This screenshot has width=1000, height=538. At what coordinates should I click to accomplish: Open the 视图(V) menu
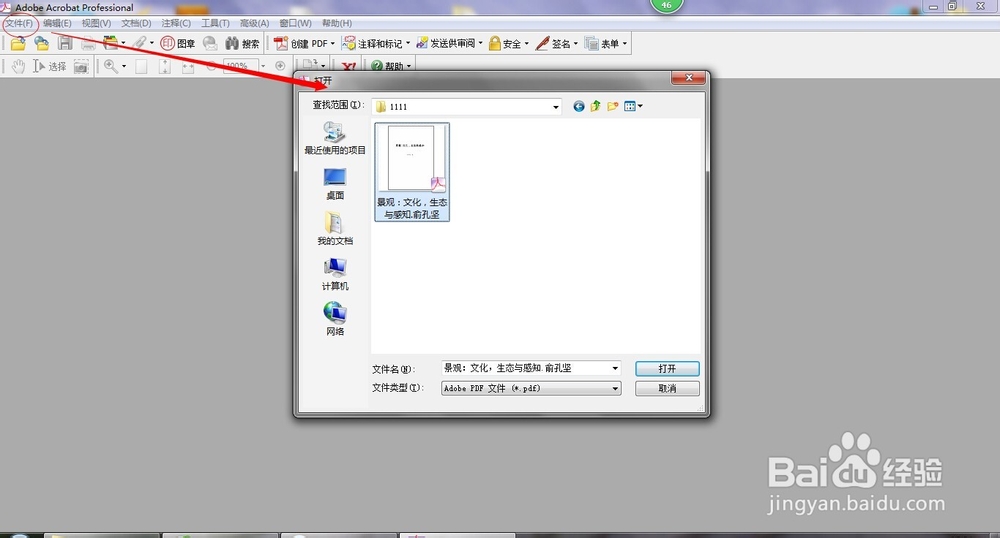96,24
